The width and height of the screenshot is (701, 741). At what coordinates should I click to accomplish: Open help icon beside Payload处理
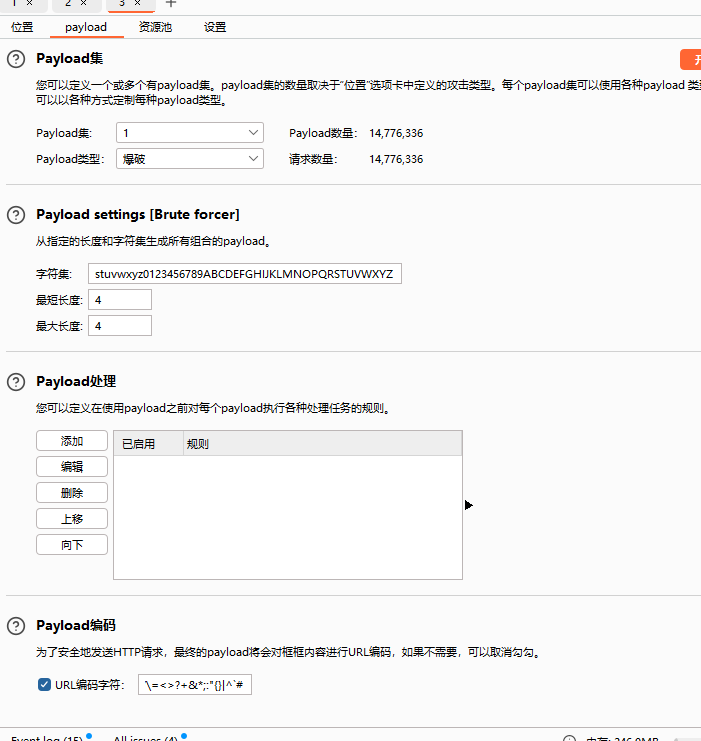click(x=16, y=382)
